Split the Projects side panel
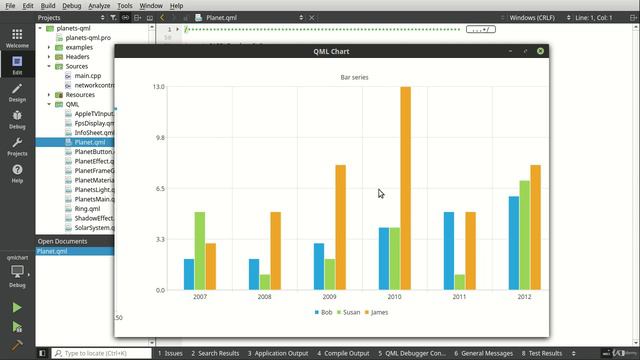 138,18
